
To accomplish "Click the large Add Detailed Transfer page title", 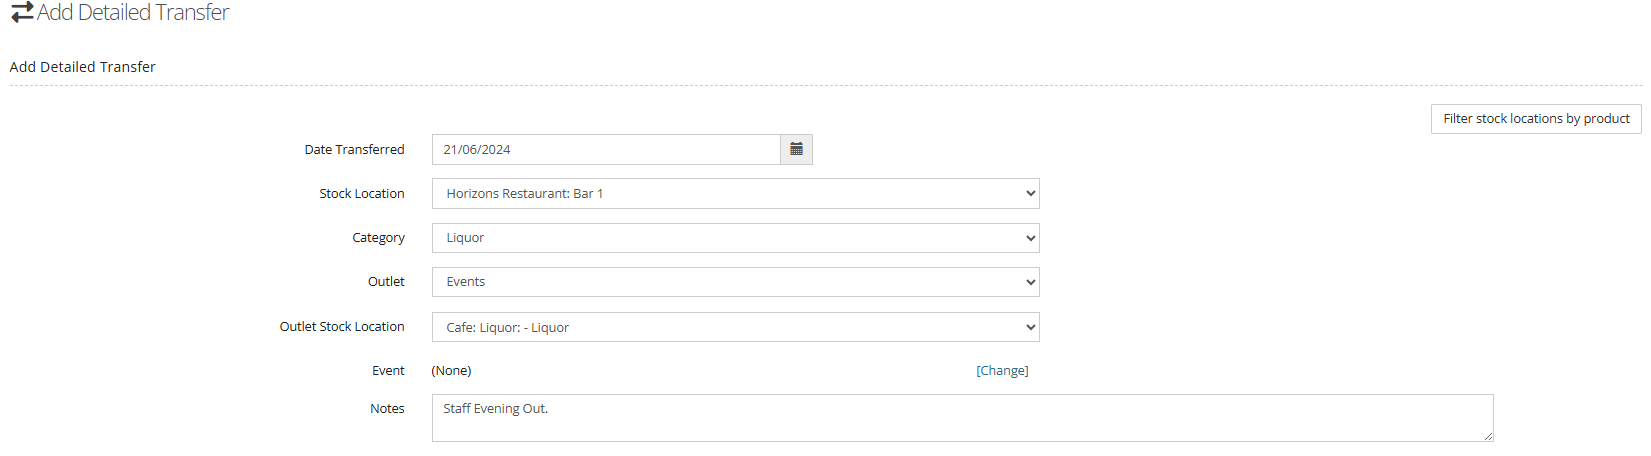I will 133,13.
